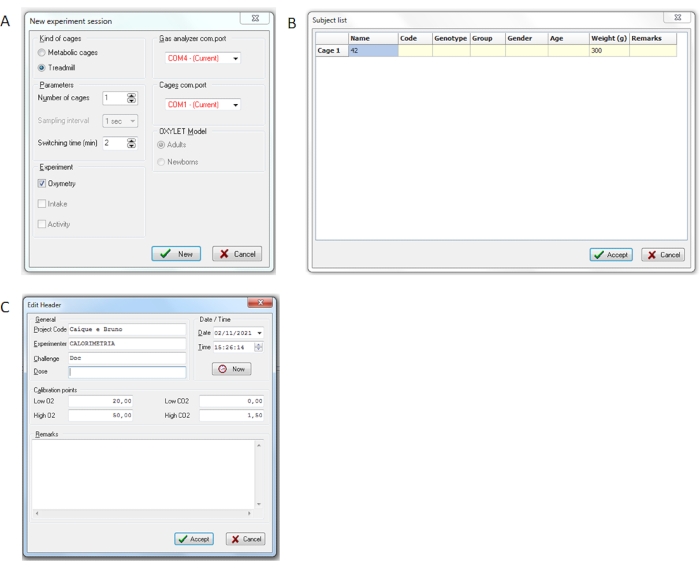Click the Genotype column header
This screenshot has height=568, width=700.
[x=451, y=38]
